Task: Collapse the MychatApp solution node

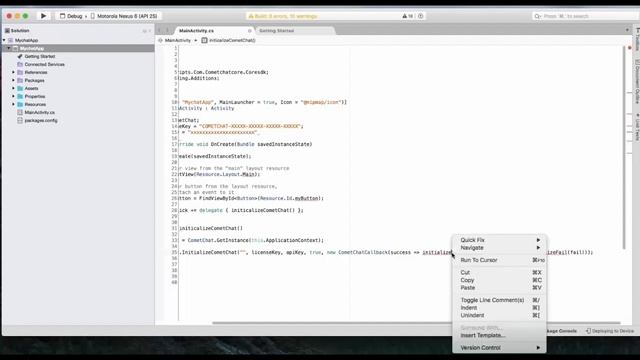Action: pos(4,40)
